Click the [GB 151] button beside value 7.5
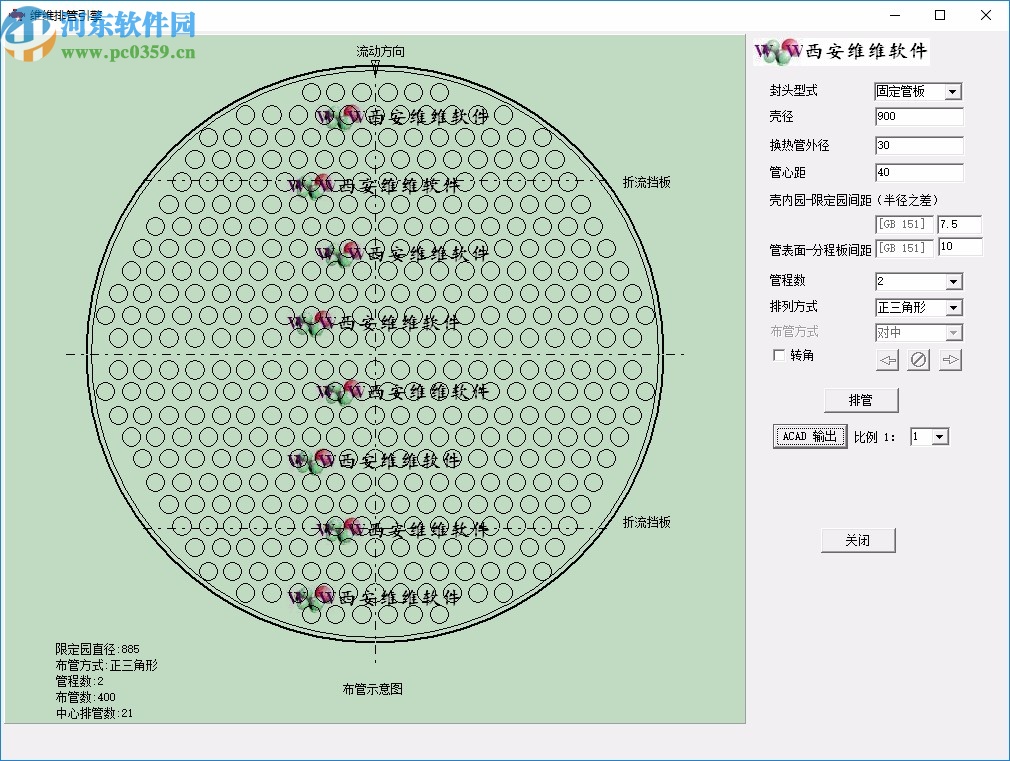The width and height of the screenshot is (1010, 761). tap(903, 224)
